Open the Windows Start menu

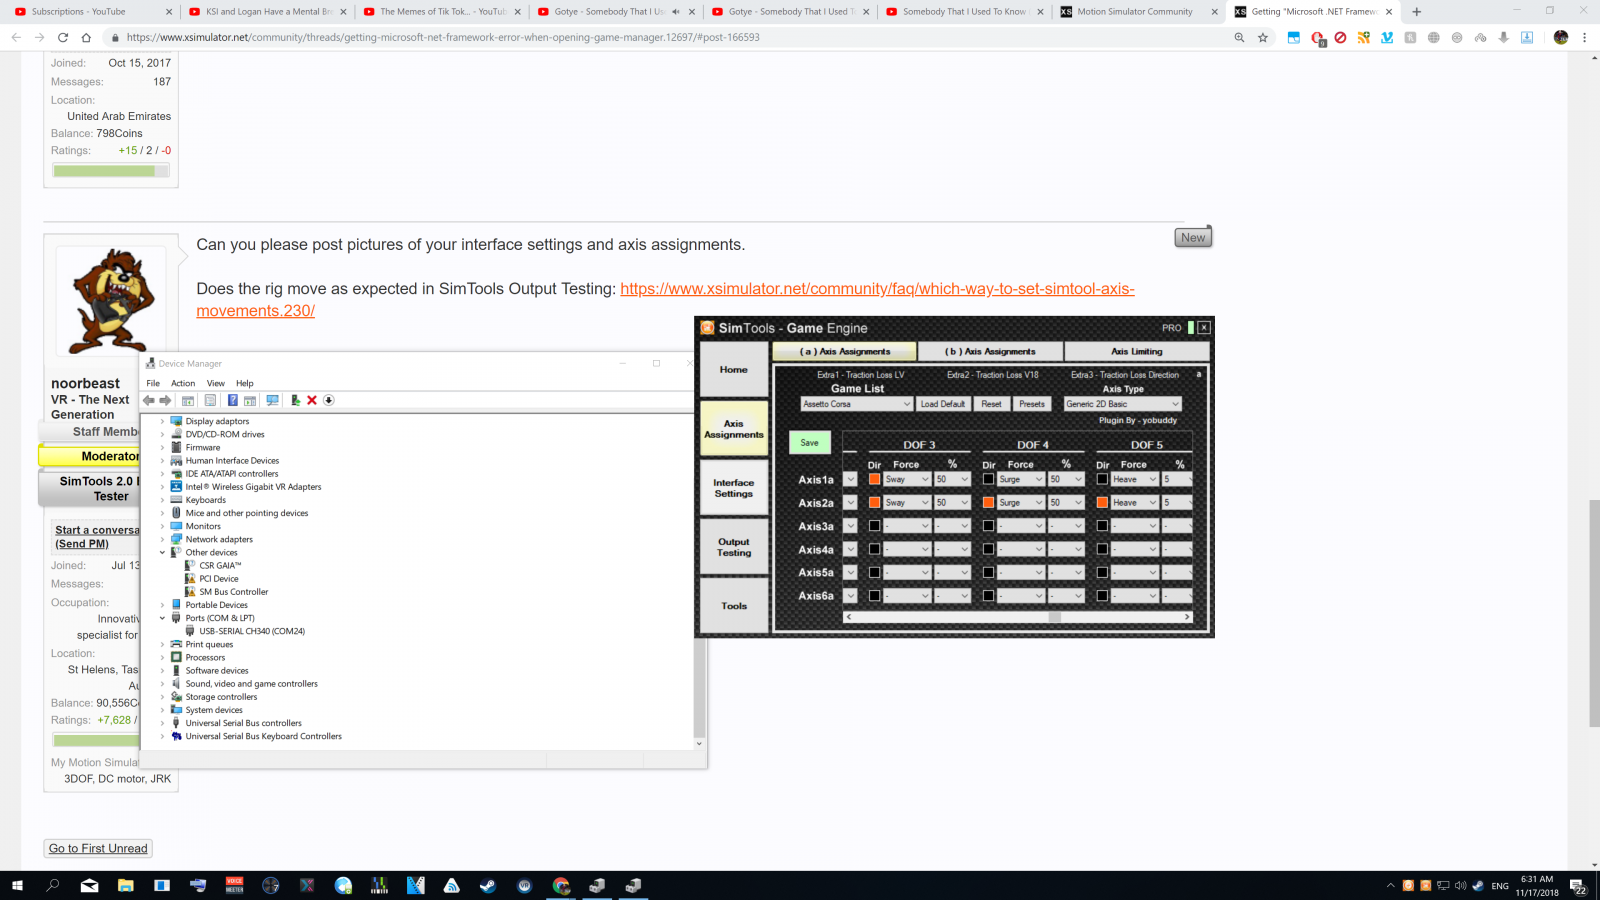17,885
